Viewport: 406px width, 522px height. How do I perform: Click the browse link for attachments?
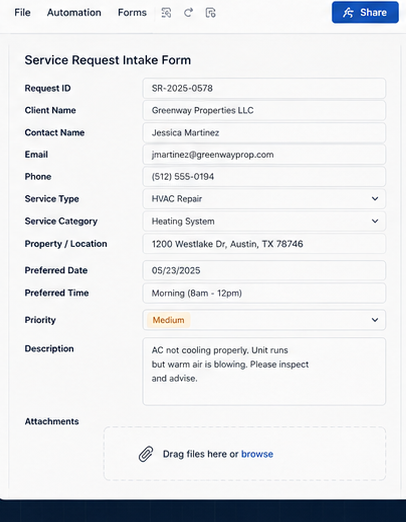click(x=257, y=454)
